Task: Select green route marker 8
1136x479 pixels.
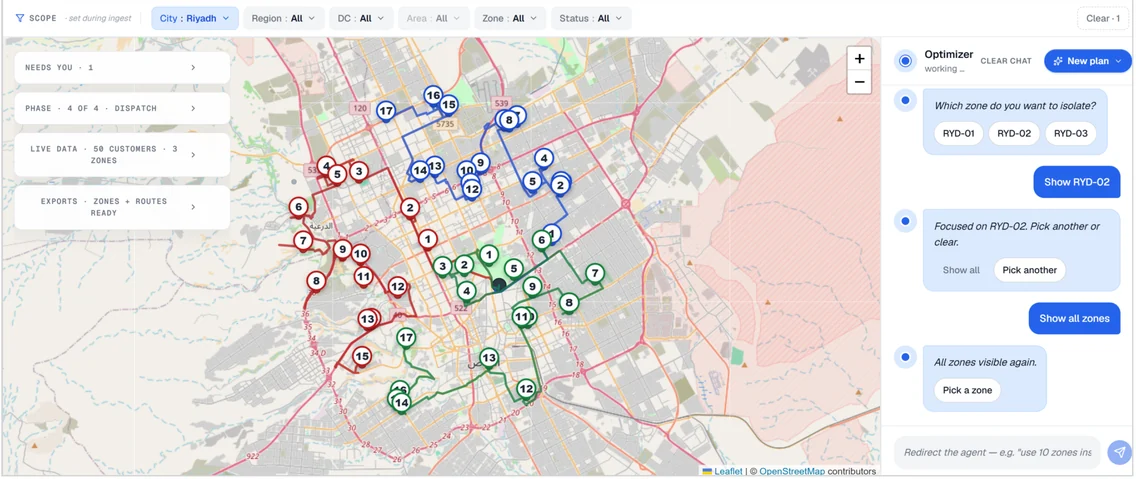Action: [569, 302]
